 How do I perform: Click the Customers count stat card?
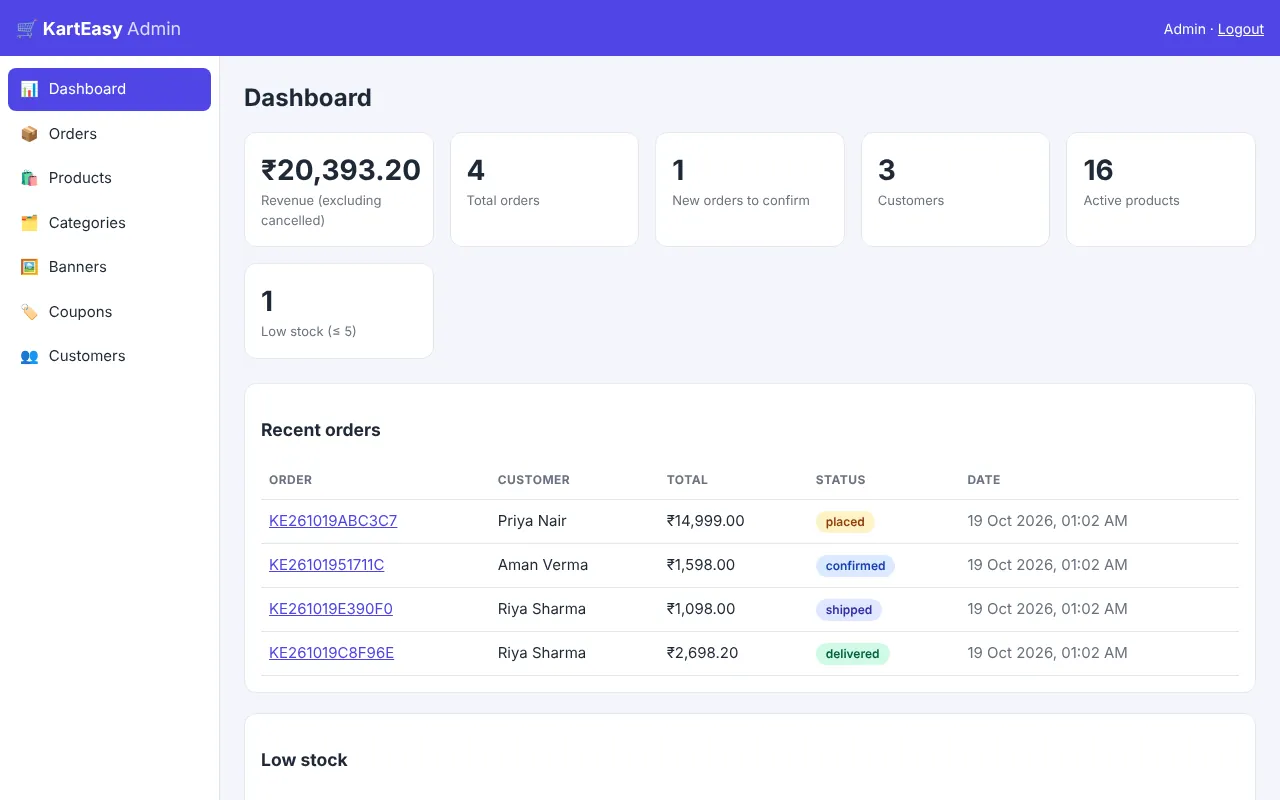[955, 190]
